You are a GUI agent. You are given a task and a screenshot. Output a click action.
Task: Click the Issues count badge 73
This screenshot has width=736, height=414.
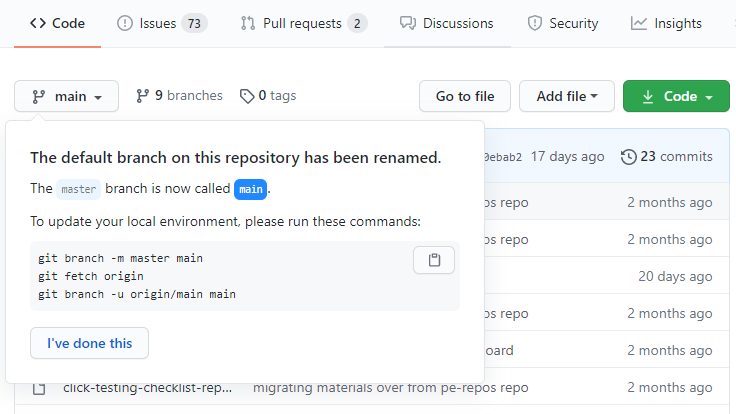[194, 23]
